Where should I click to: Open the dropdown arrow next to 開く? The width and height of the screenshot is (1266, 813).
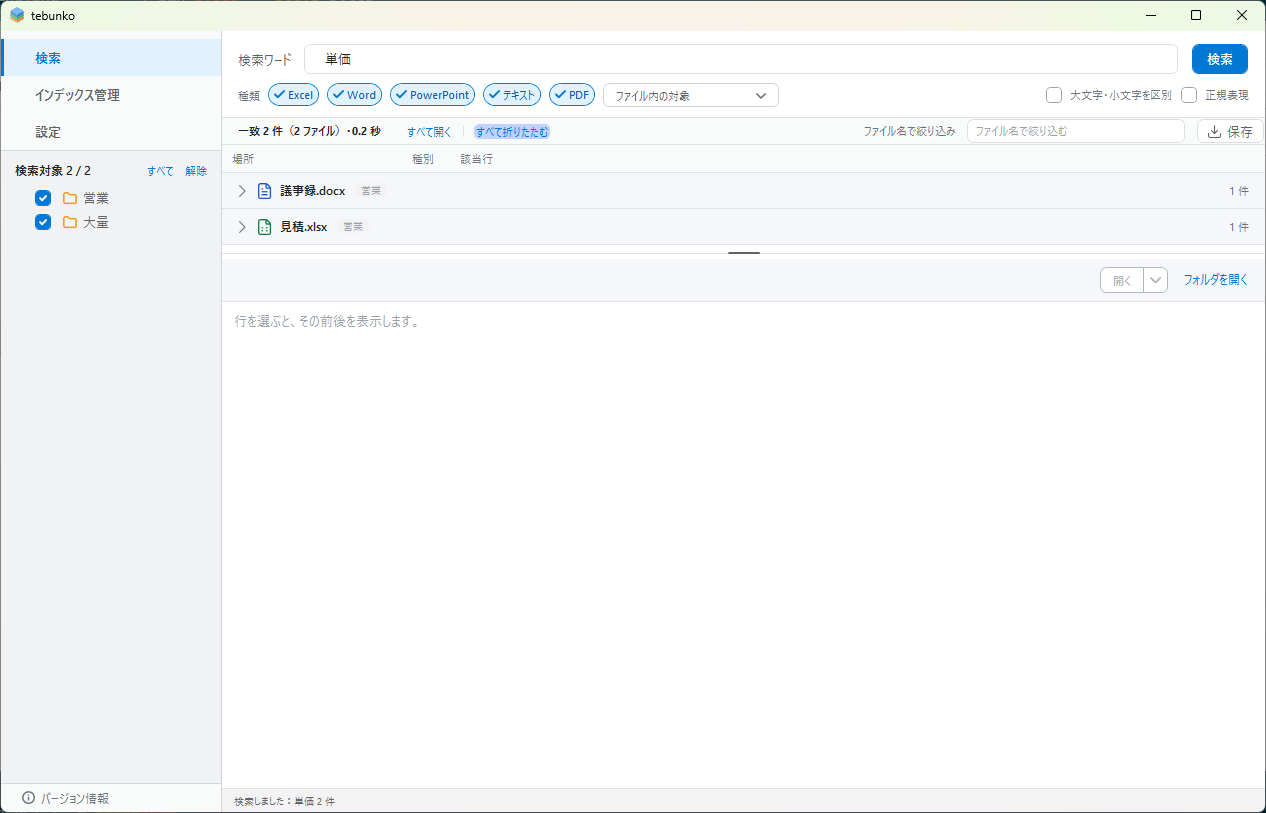(1156, 280)
